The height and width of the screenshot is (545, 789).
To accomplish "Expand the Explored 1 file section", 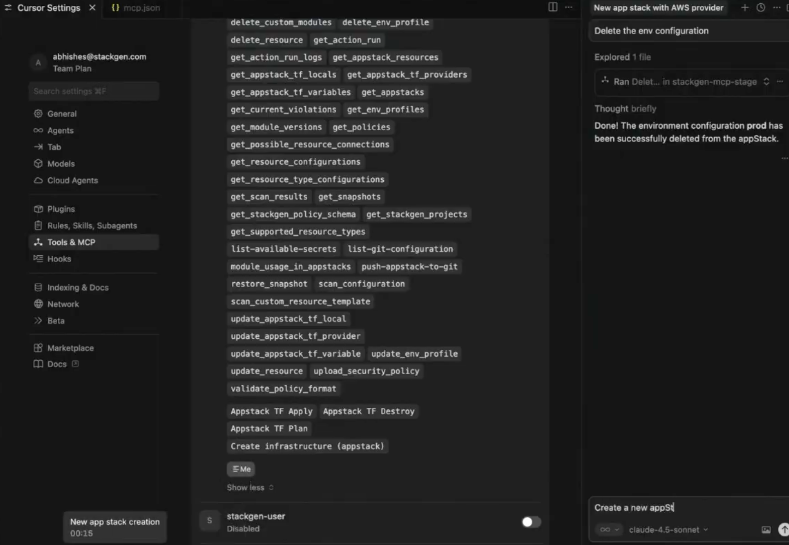I will (x=622, y=57).
